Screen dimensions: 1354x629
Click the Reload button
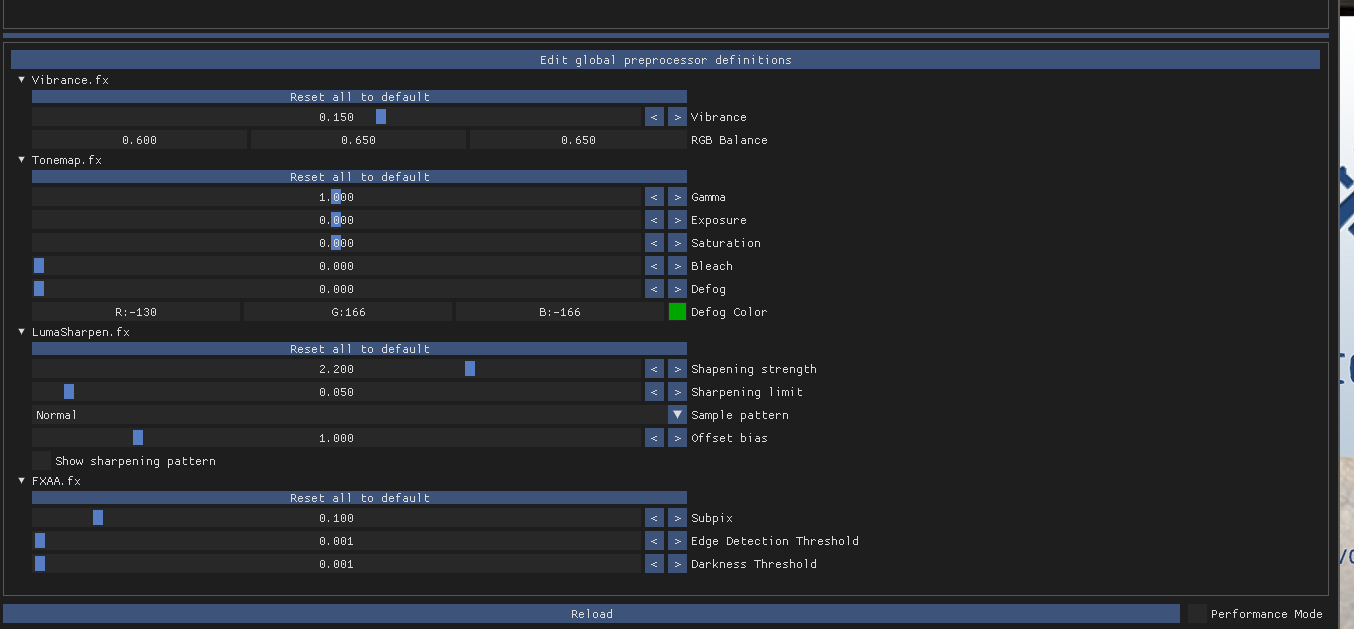pos(592,614)
